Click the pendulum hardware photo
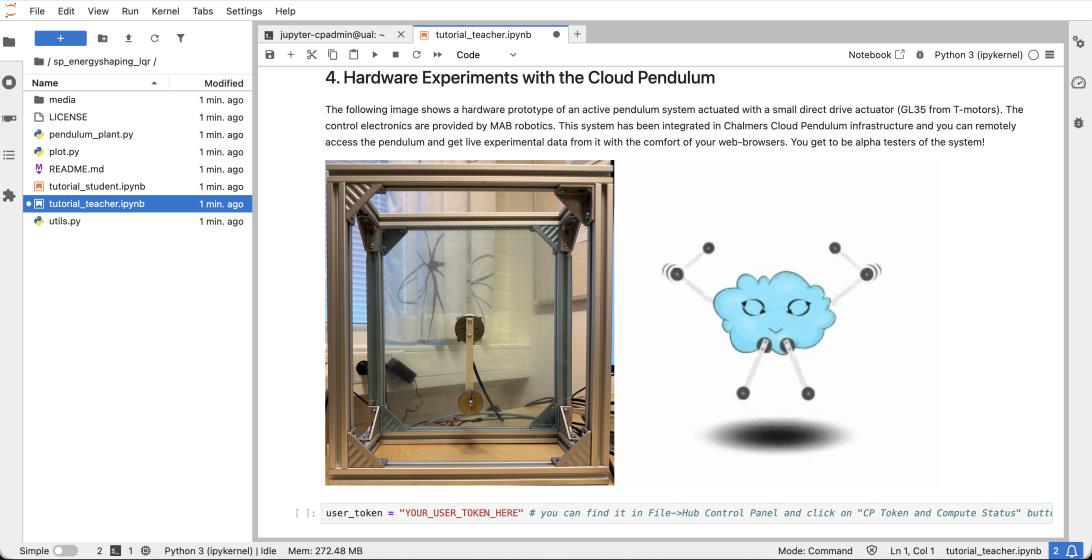Screen dimensions: 1092x560 (x=469, y=322)
